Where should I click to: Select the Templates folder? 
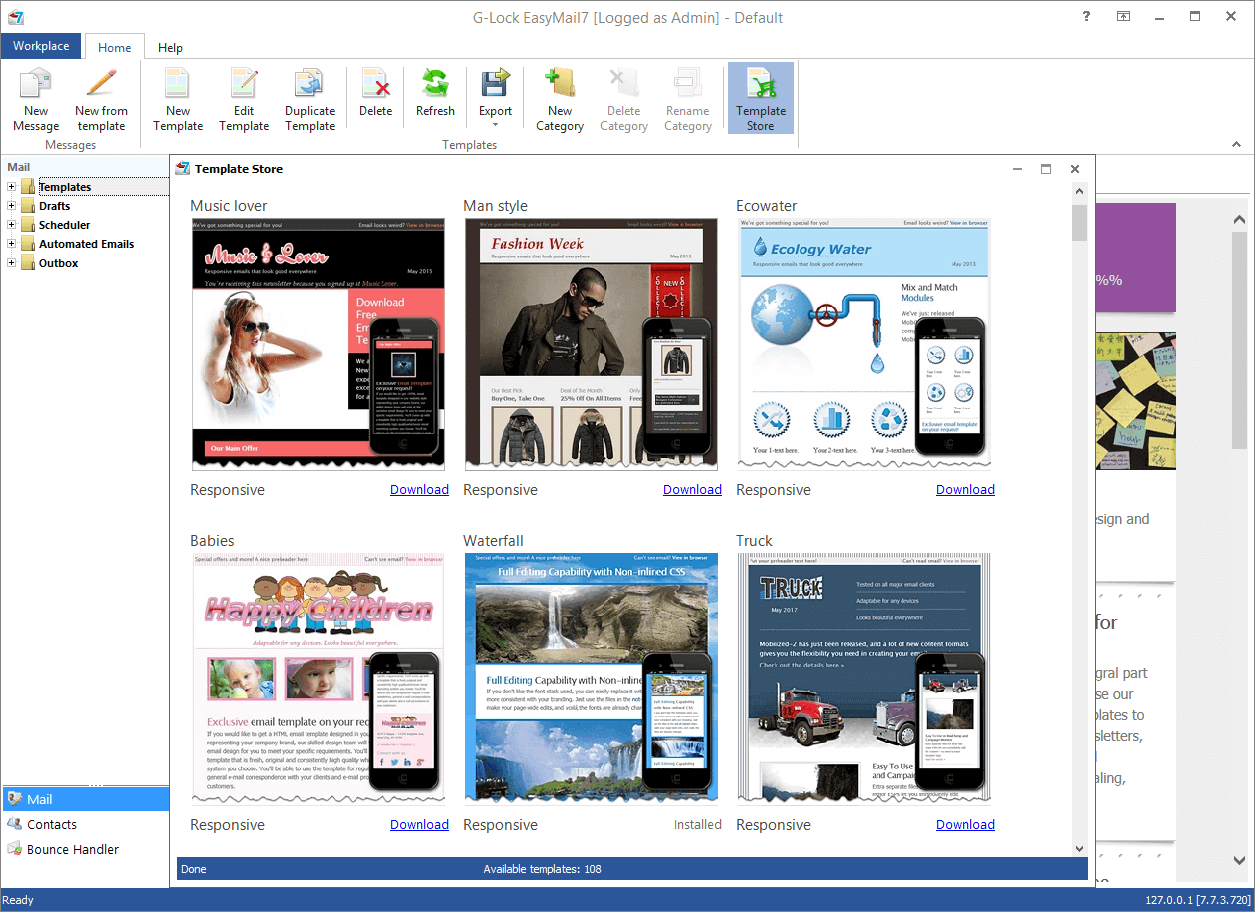pos(65,187)
